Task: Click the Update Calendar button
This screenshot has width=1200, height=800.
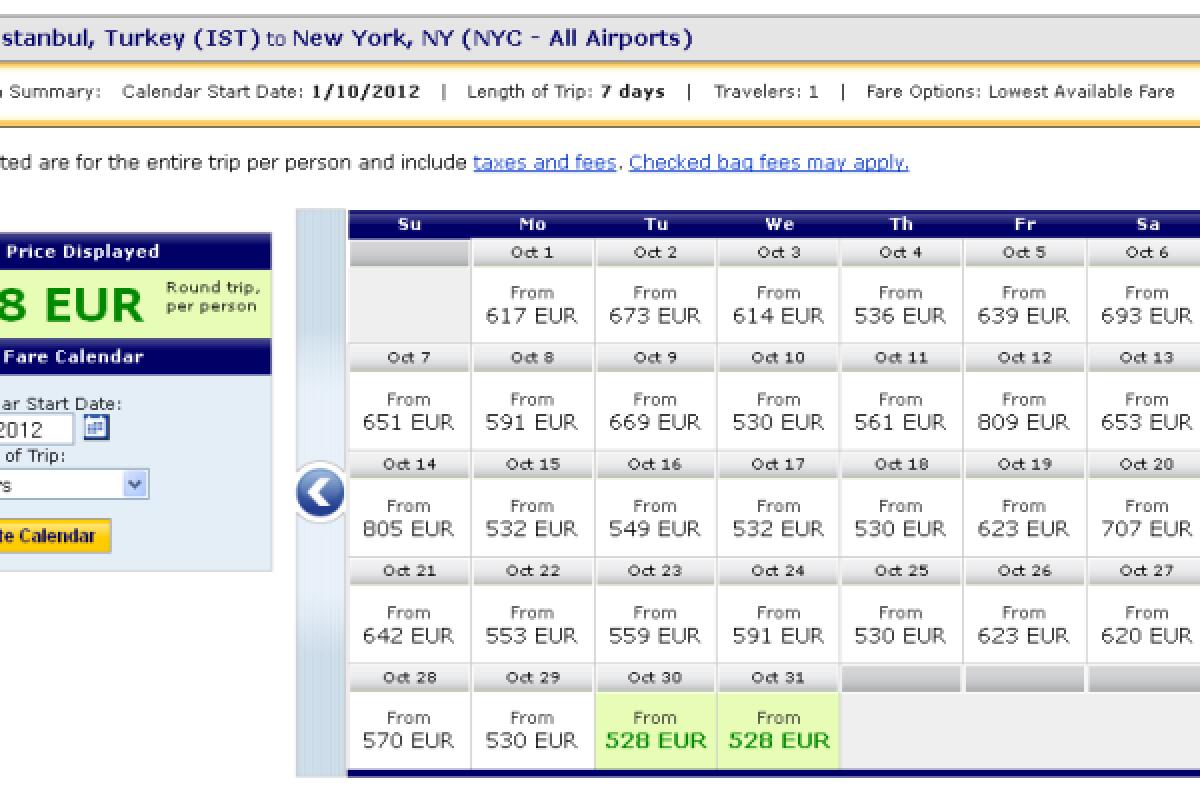Action: pos(55,536)
